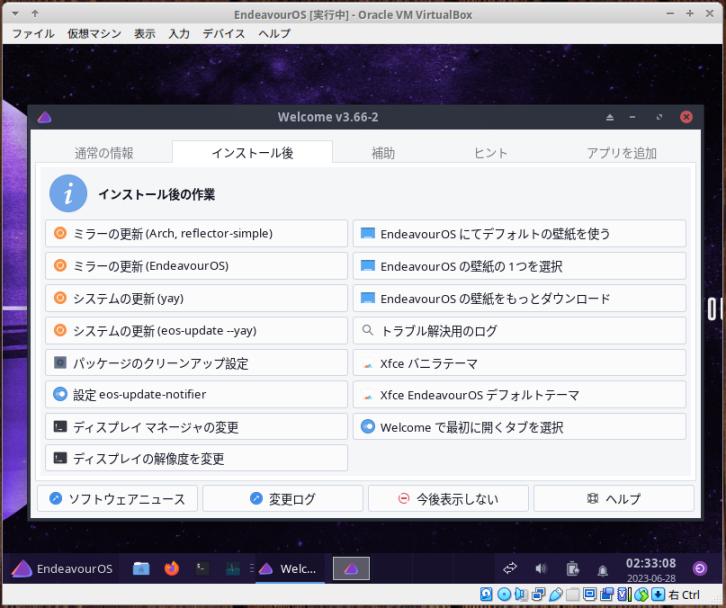Click the Welc... window button in the taskbar
This screenshot has height=608, width=726.
click(288, 568)
